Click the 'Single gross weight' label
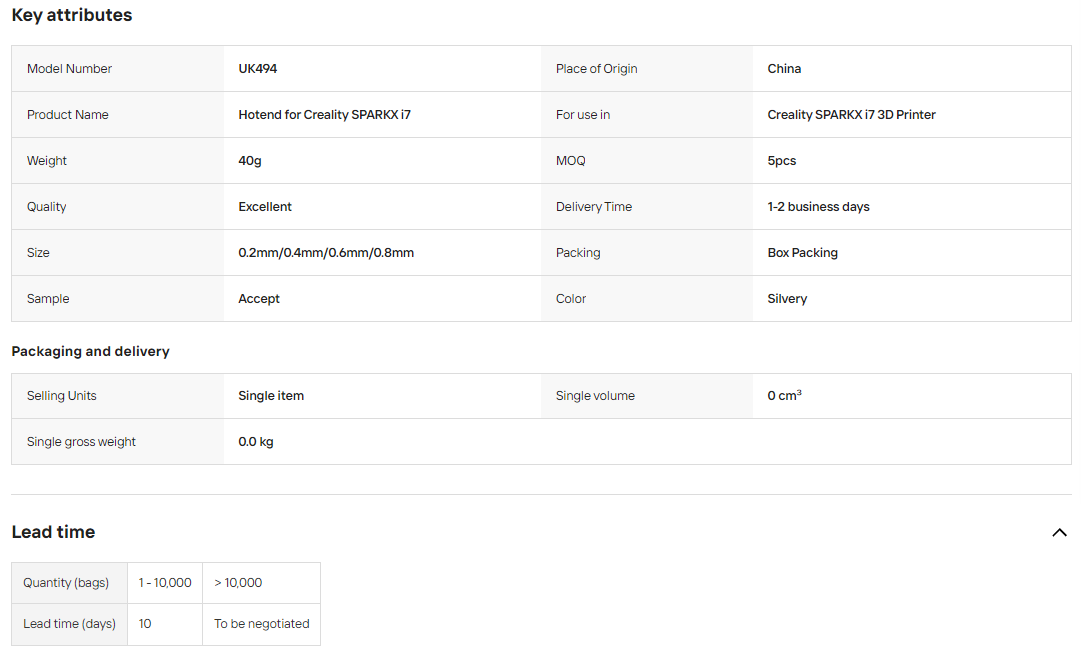 coord(81,441)
